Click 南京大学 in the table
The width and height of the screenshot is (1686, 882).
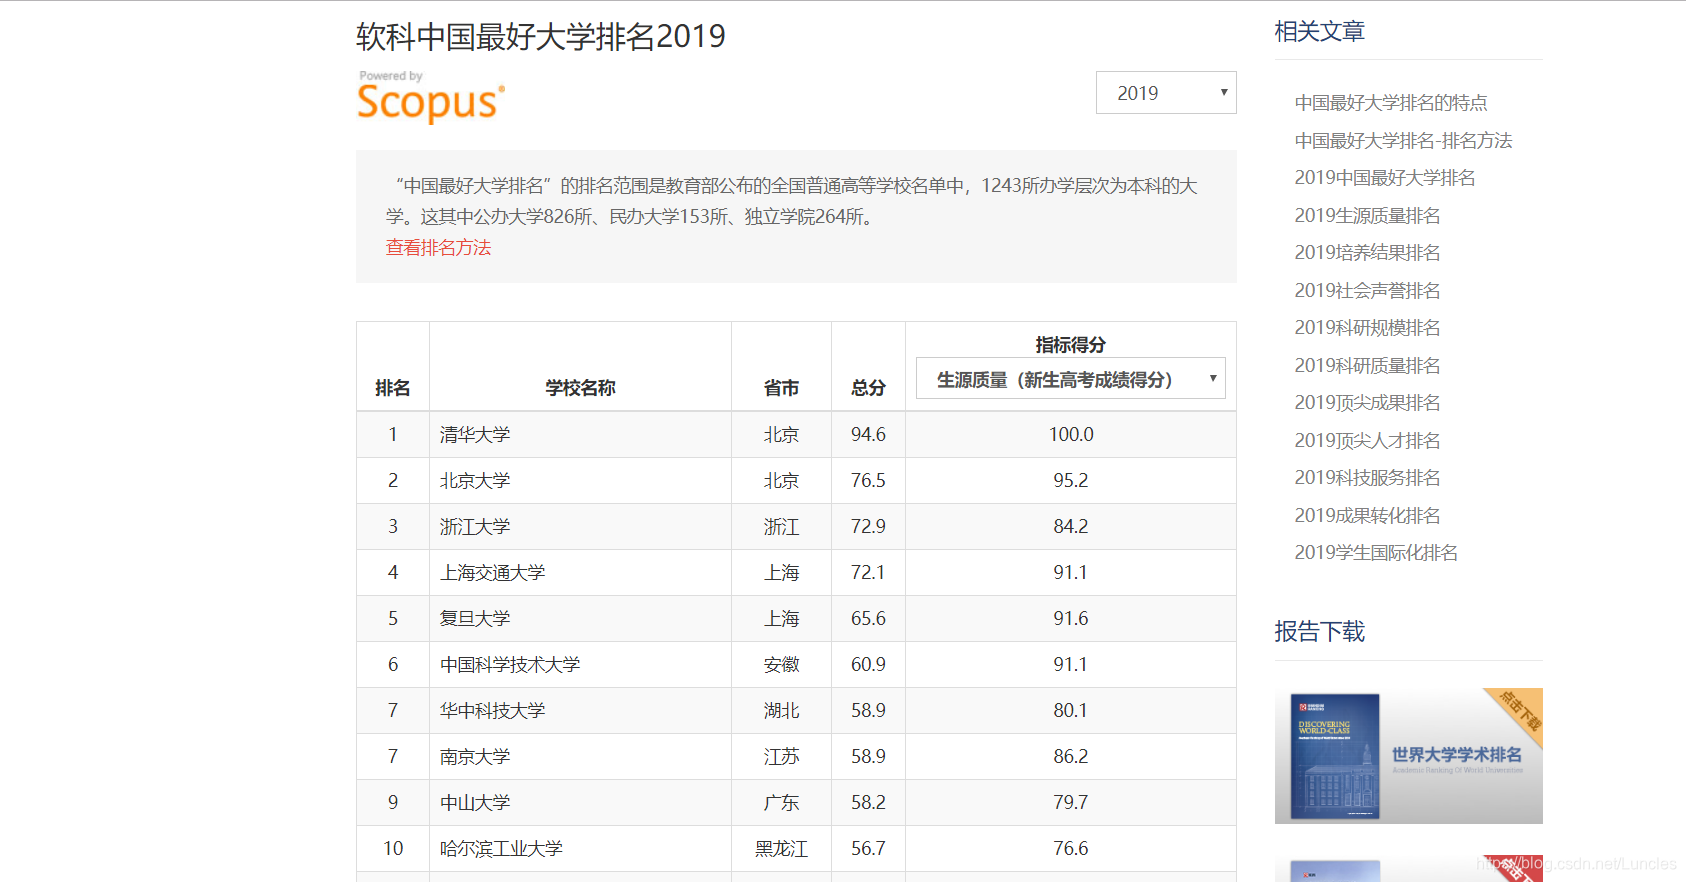point(475,757)
